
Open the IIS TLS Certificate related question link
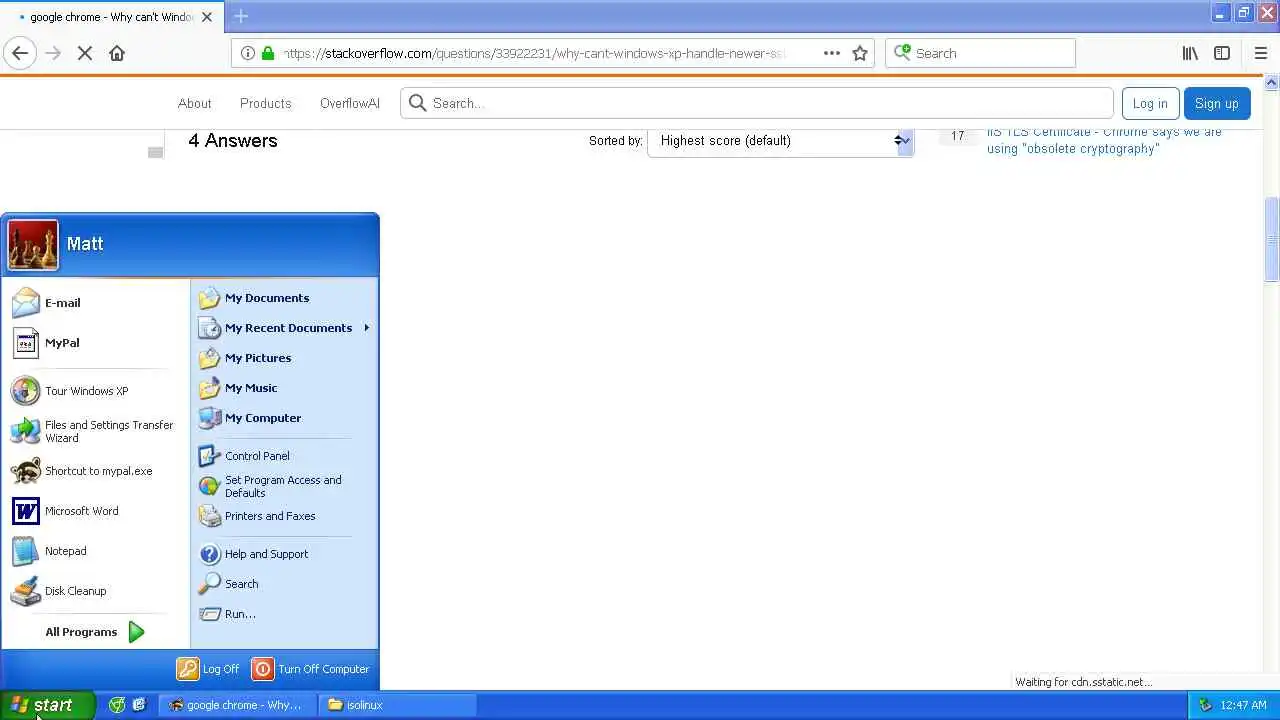coord(1104,140)
